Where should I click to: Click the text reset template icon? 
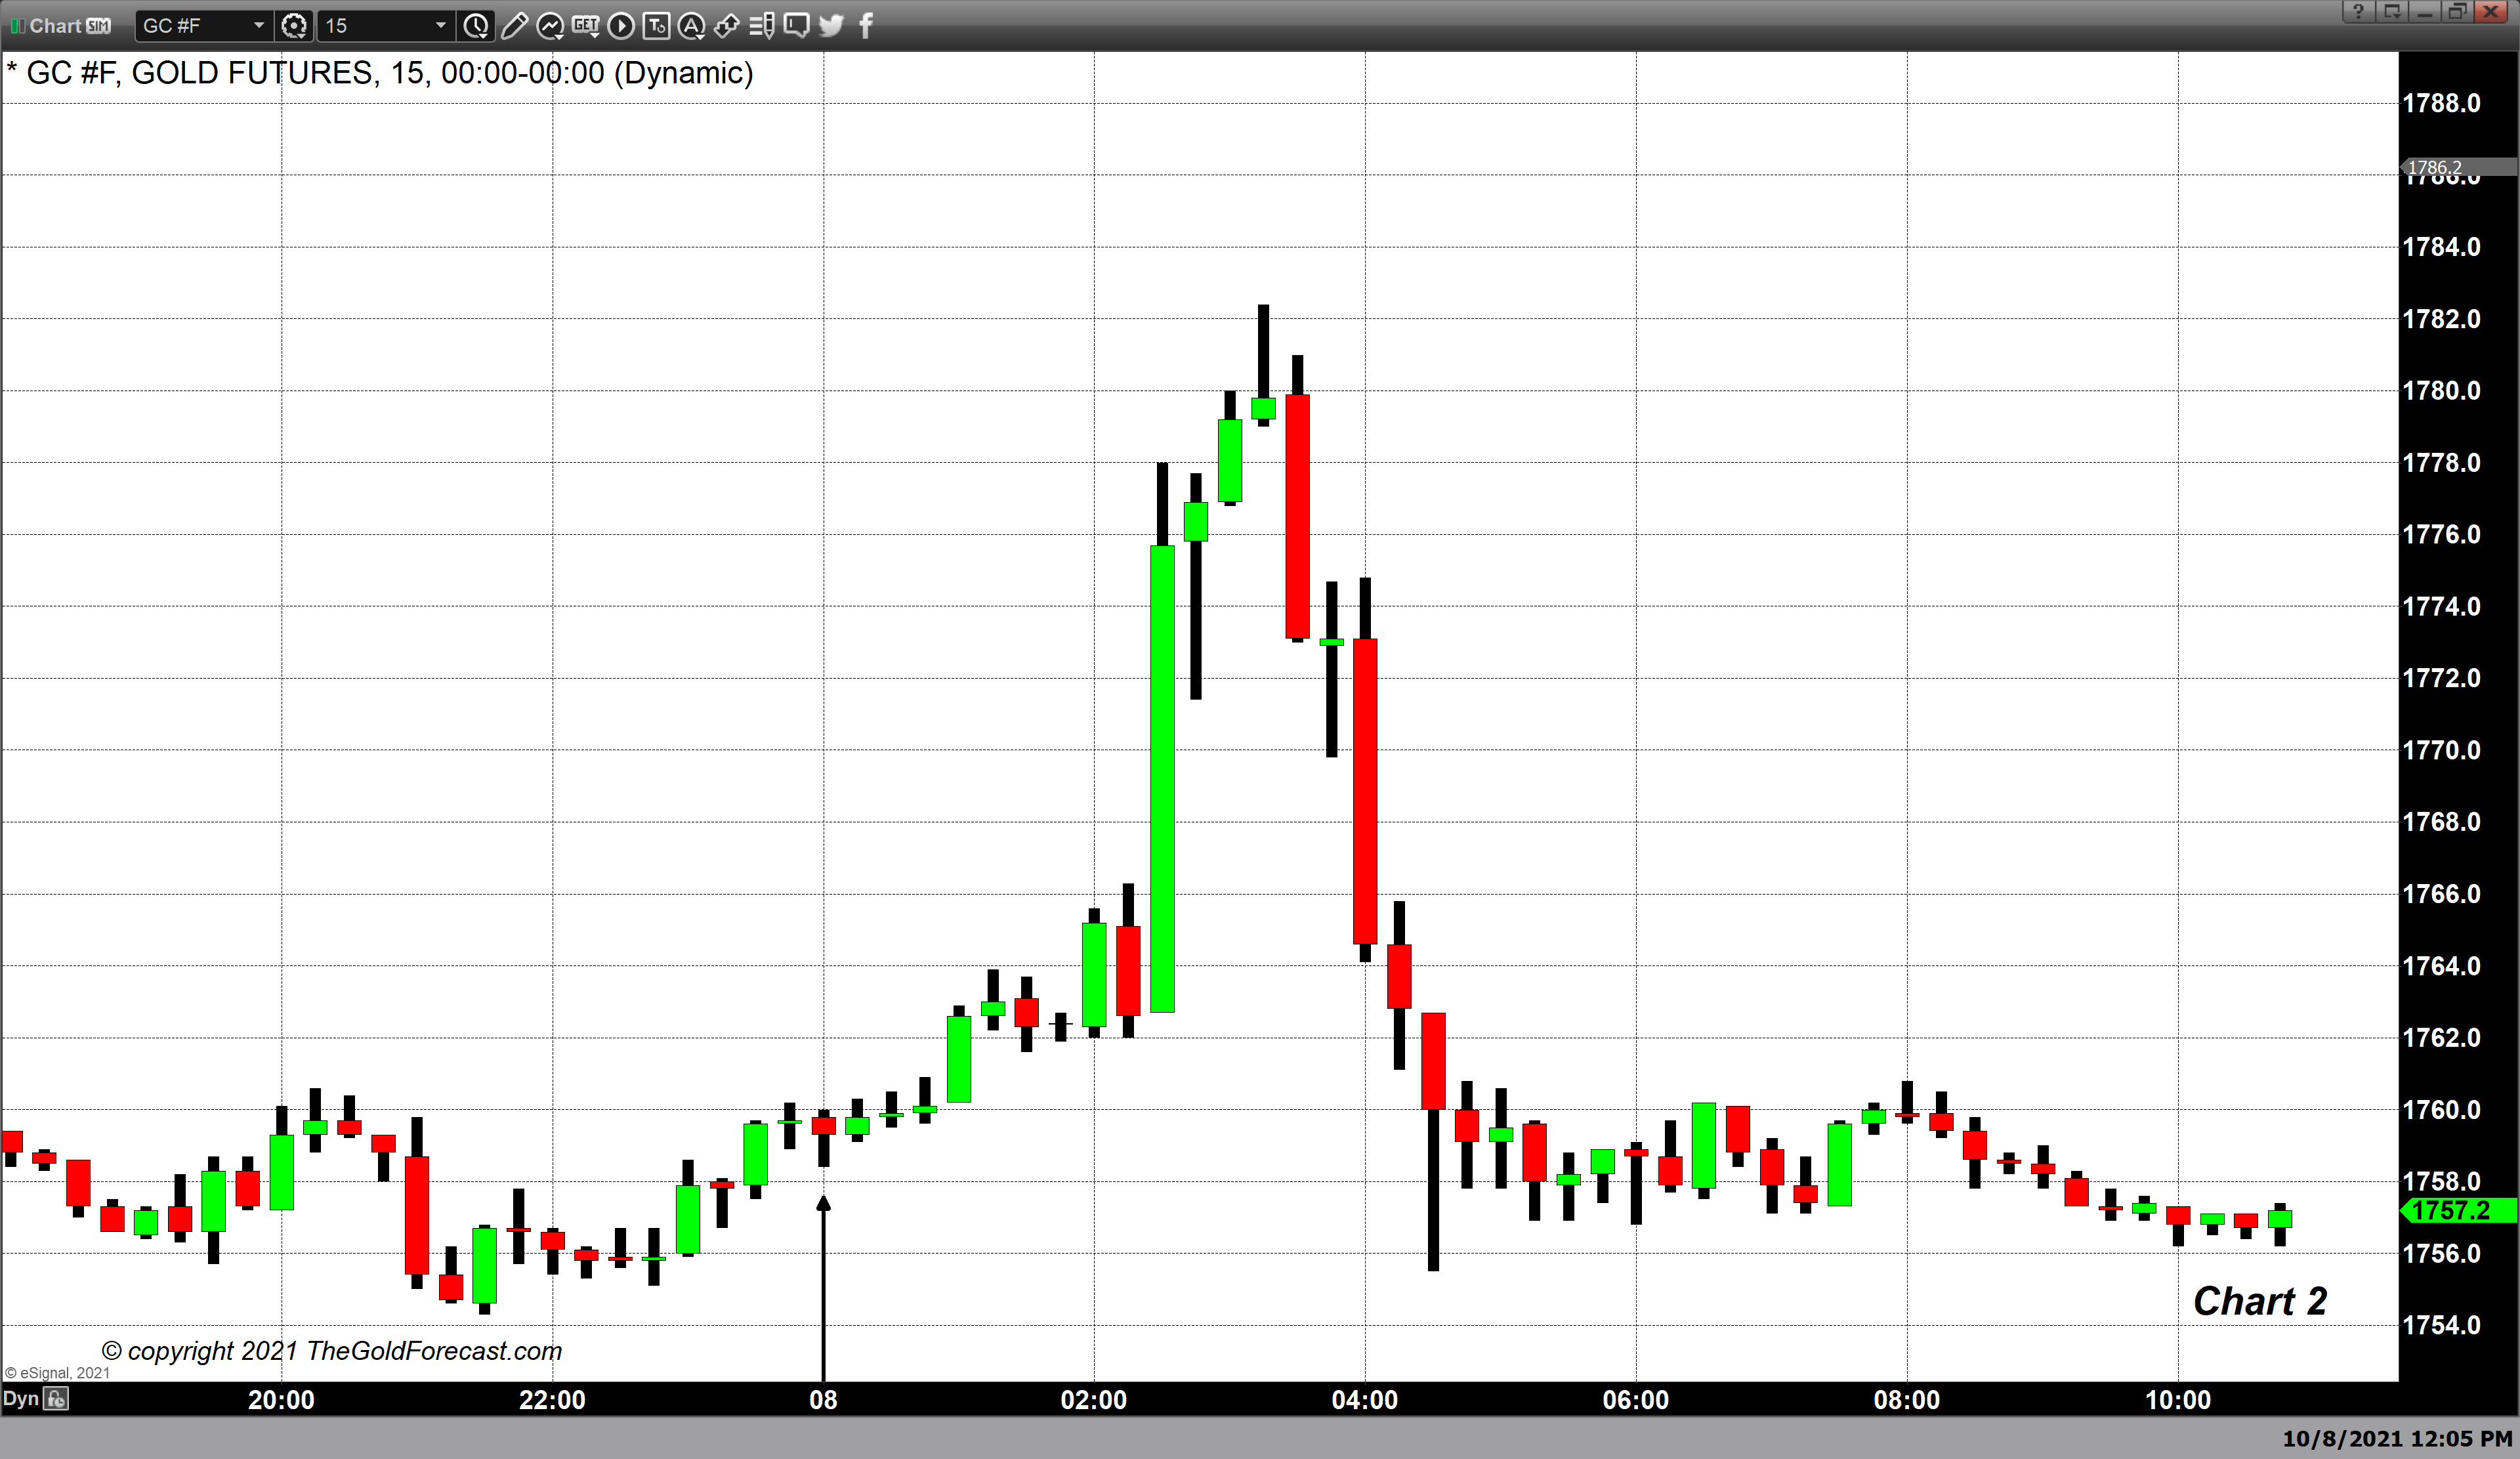pyautogui.click(x=656, y=26)
